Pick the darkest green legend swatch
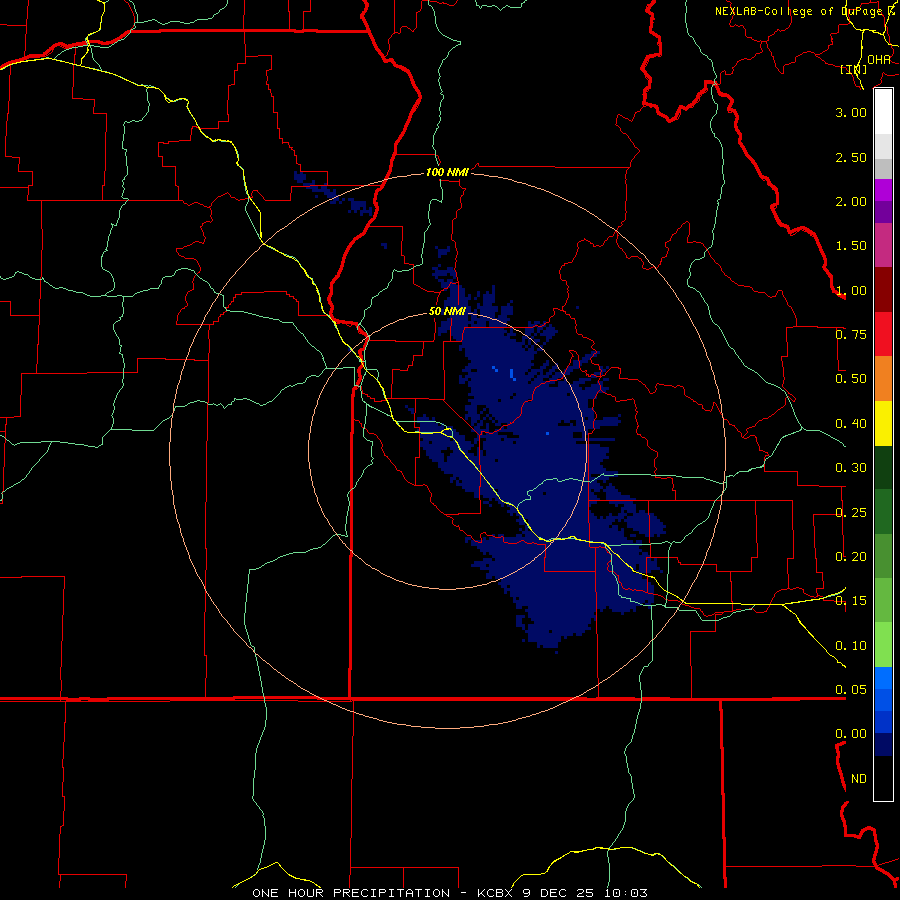 click(883, 467)
